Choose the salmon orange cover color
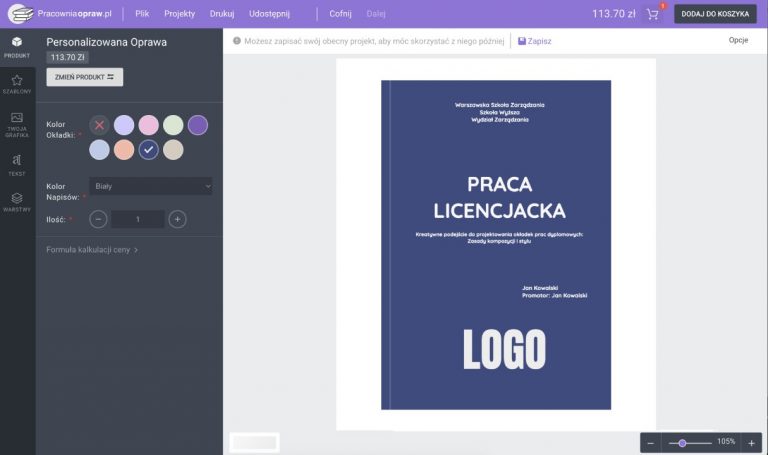The image size is (768, 455). [x=124, y=150]
